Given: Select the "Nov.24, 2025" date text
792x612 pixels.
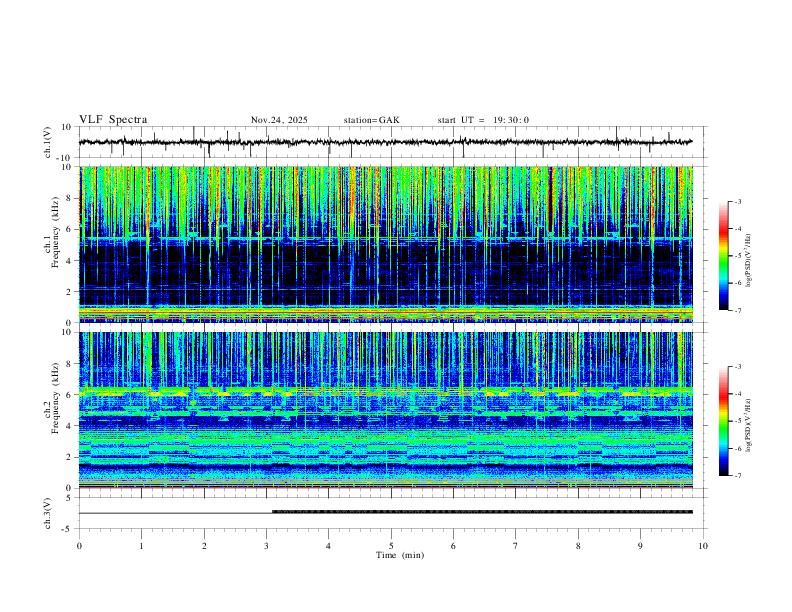Looking at the screenshot, I should pyautogui.click(x=279, y=120).
